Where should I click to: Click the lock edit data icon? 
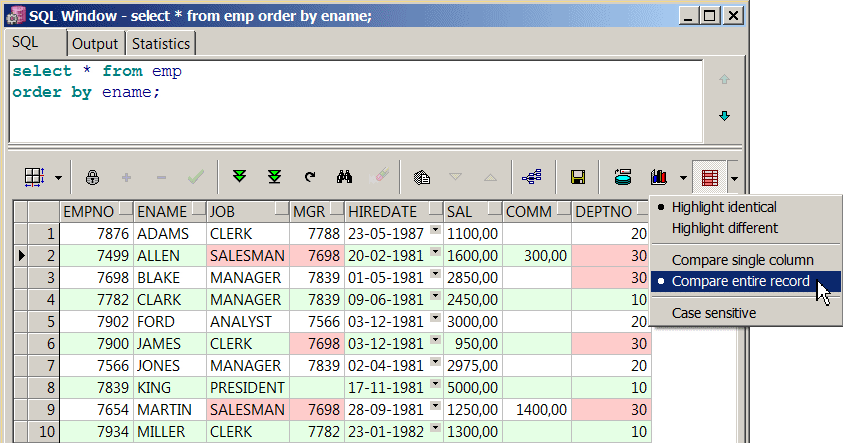(x=92, y=177)
